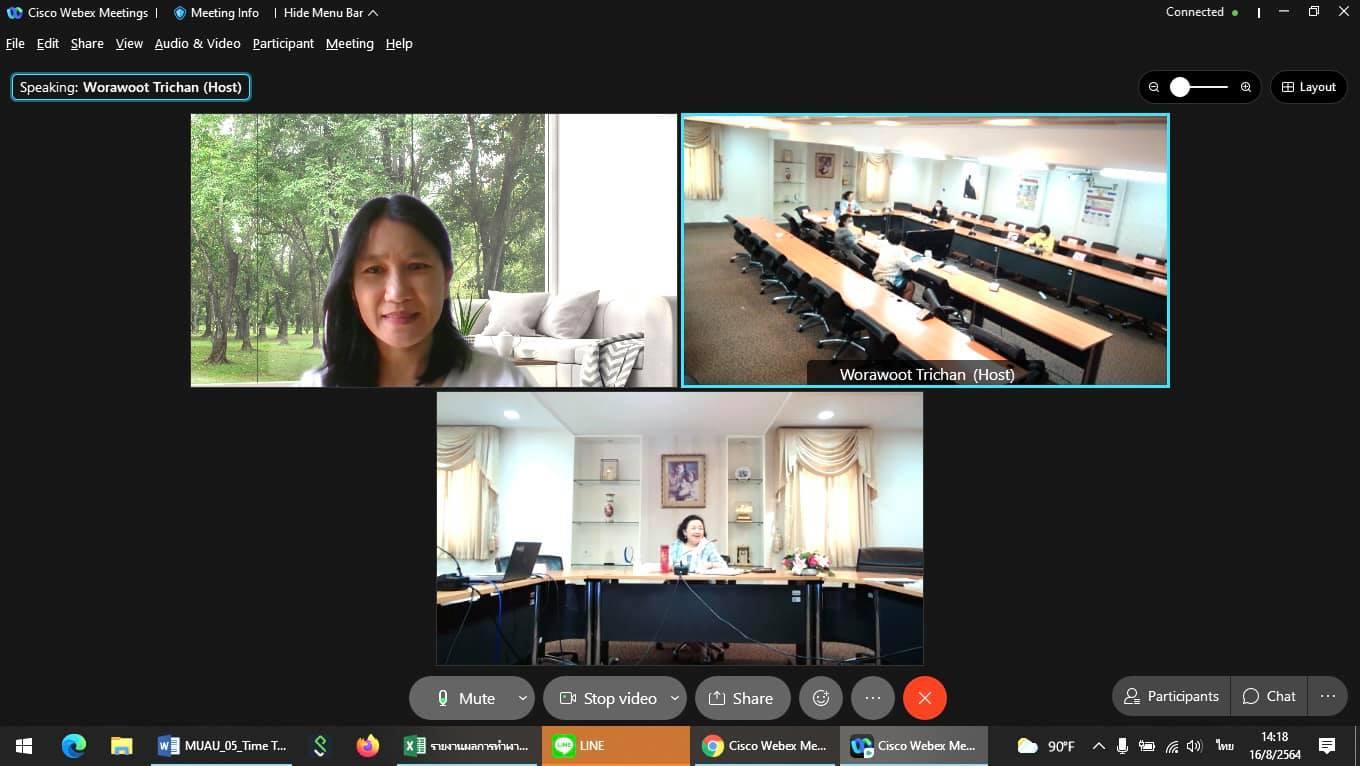Open panel options next to Chat
1360x766 pixels.
pos(1327,696)
